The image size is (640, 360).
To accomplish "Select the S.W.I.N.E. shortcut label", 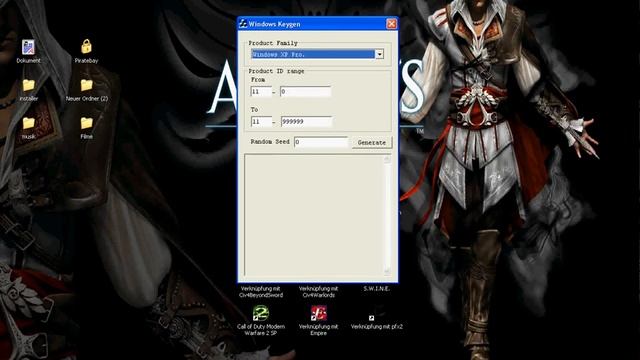I will click(x=376, y=289).
